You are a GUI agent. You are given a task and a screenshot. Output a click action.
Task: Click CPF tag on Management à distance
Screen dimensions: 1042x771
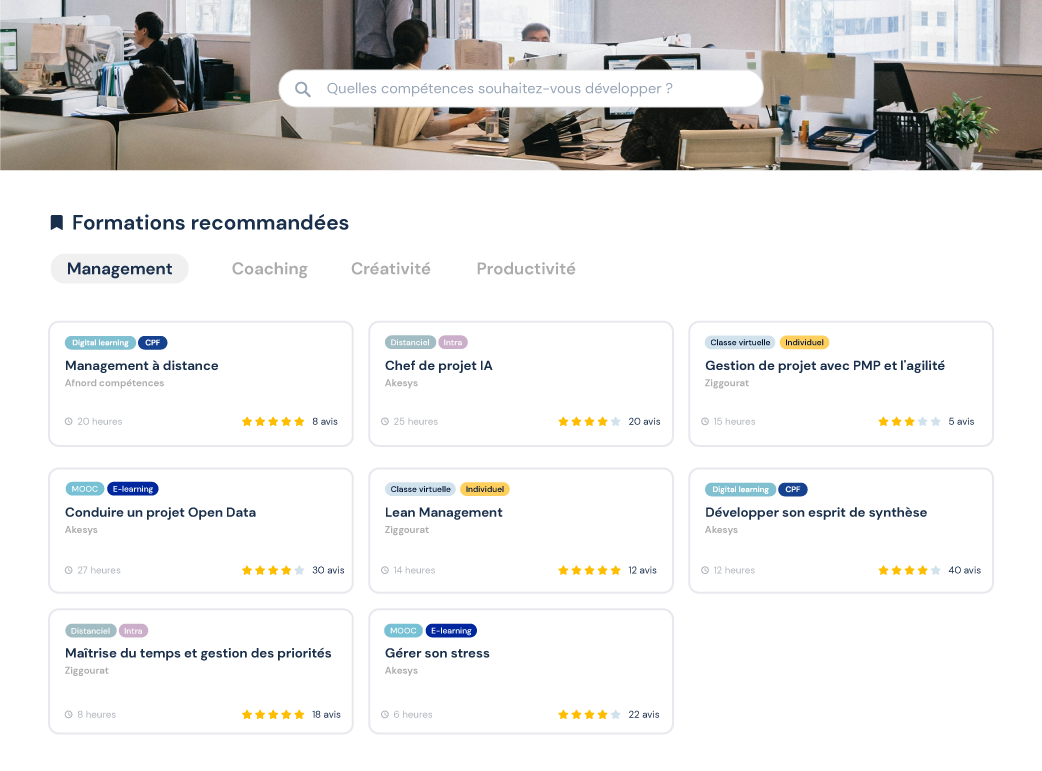[153, 343]
